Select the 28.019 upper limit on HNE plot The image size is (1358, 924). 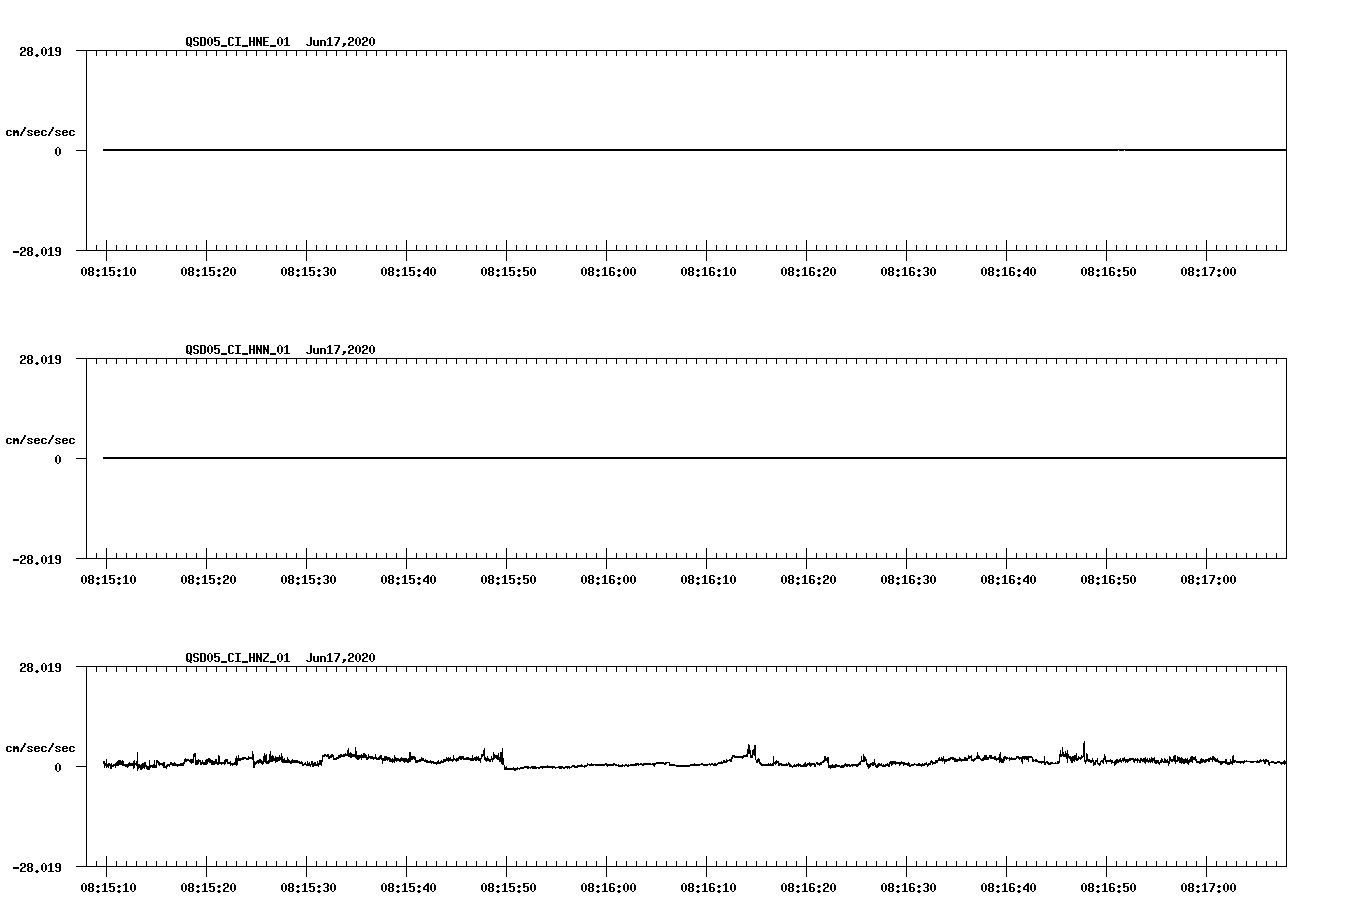click(x=40, y=51)
